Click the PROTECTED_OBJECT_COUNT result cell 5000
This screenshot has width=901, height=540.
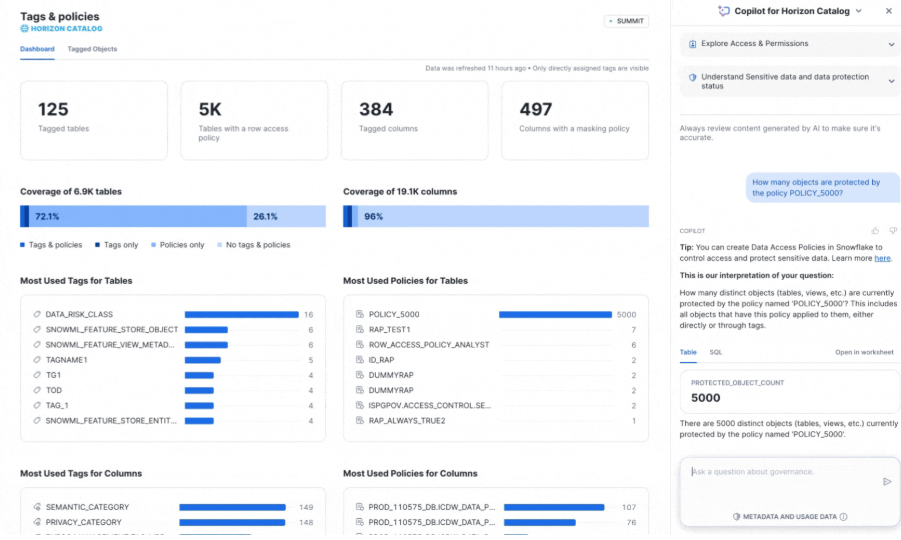pos(790,391)
